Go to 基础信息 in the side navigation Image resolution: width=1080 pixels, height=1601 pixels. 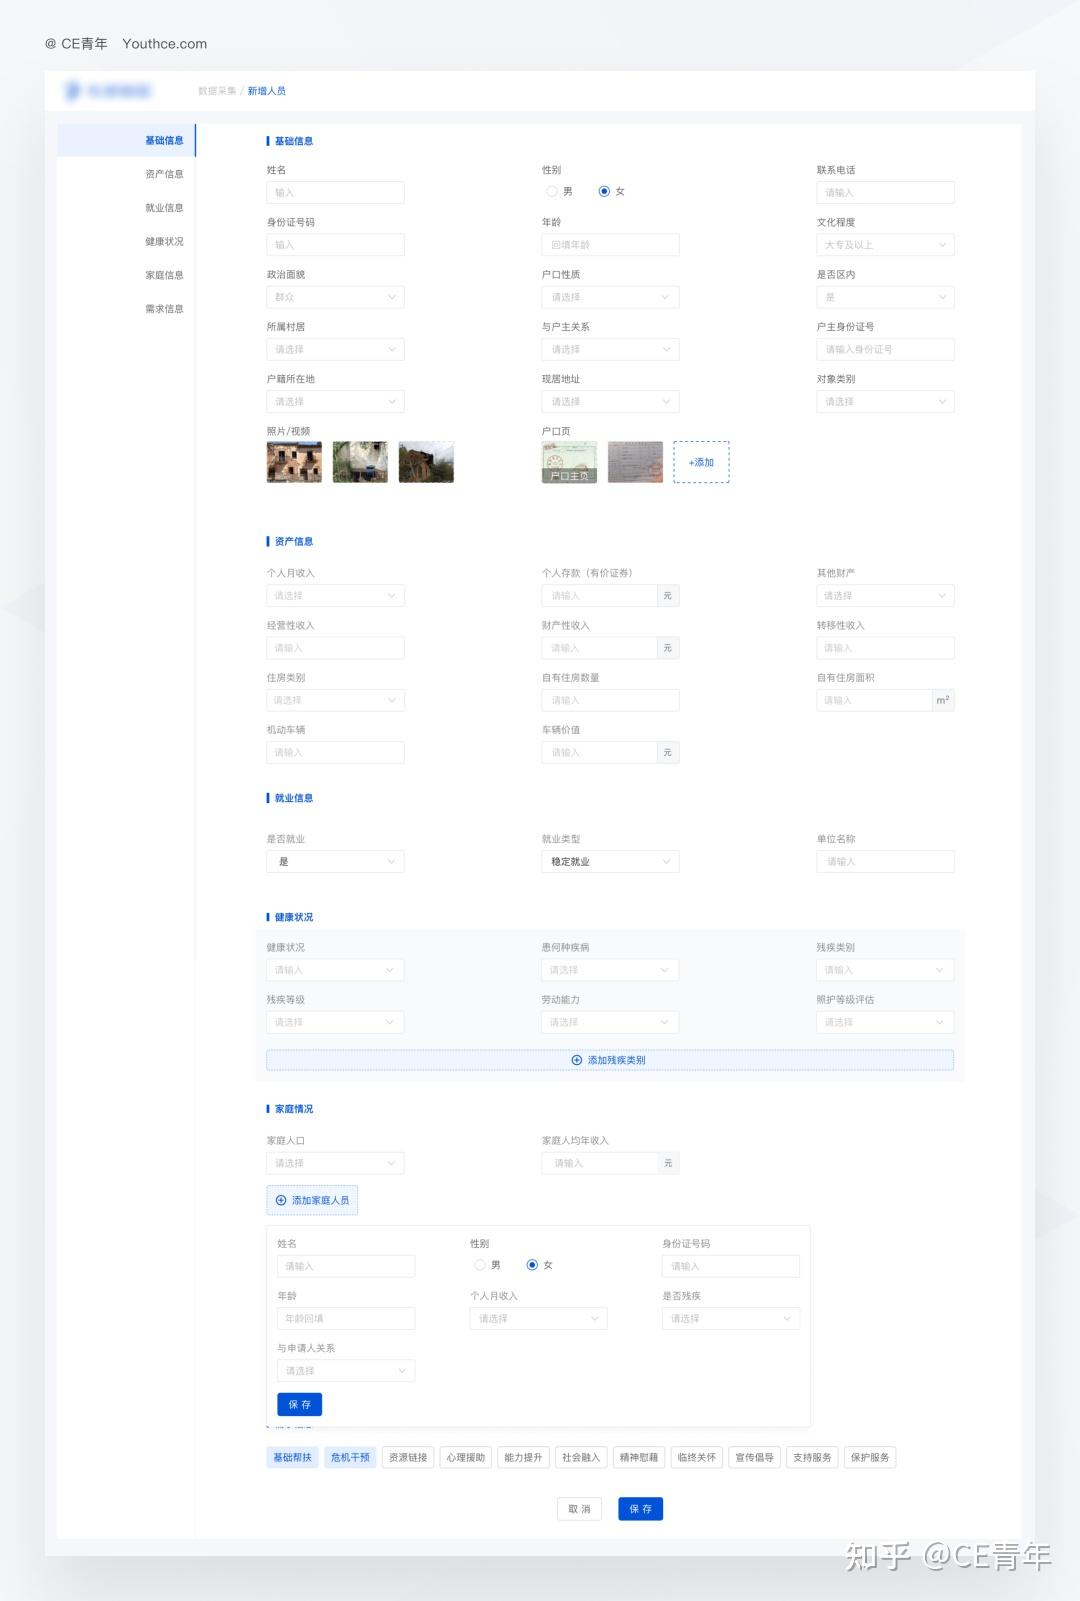point(126,141)
